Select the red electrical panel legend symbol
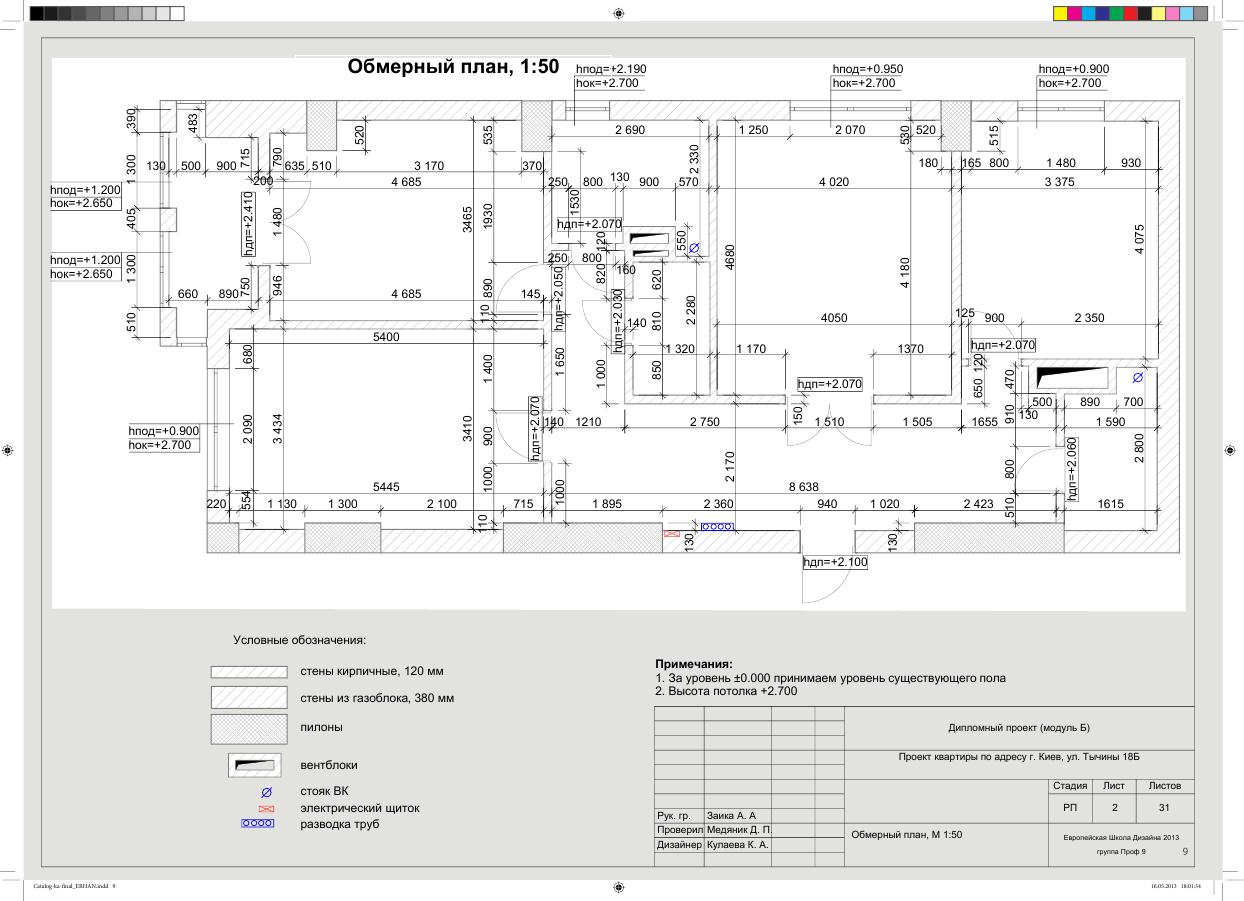 pyautogui.click(x=266, y=808)
